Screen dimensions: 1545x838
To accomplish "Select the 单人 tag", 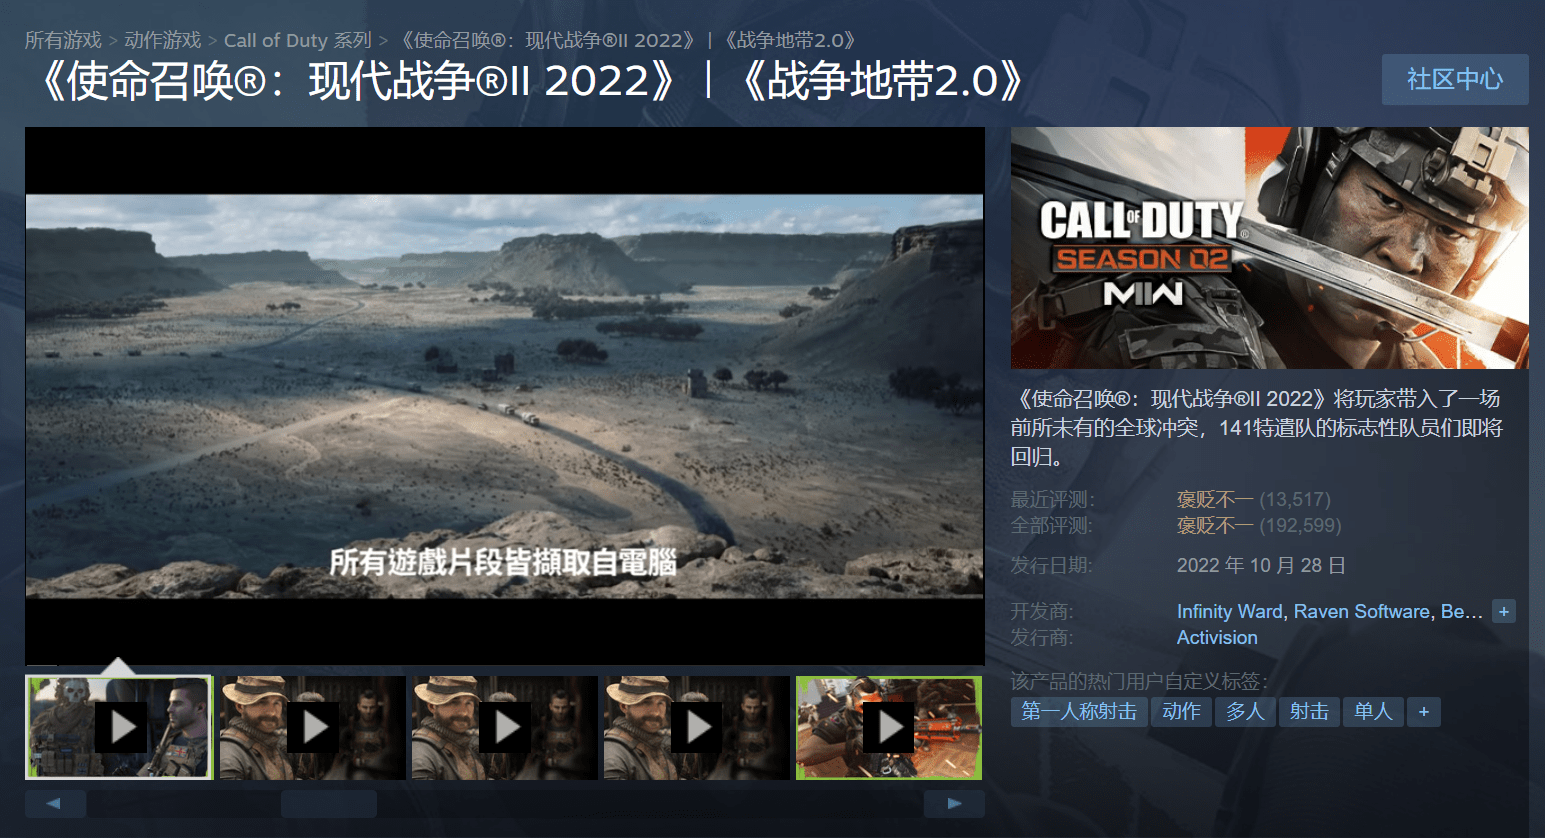I will tap(1373, 711).
